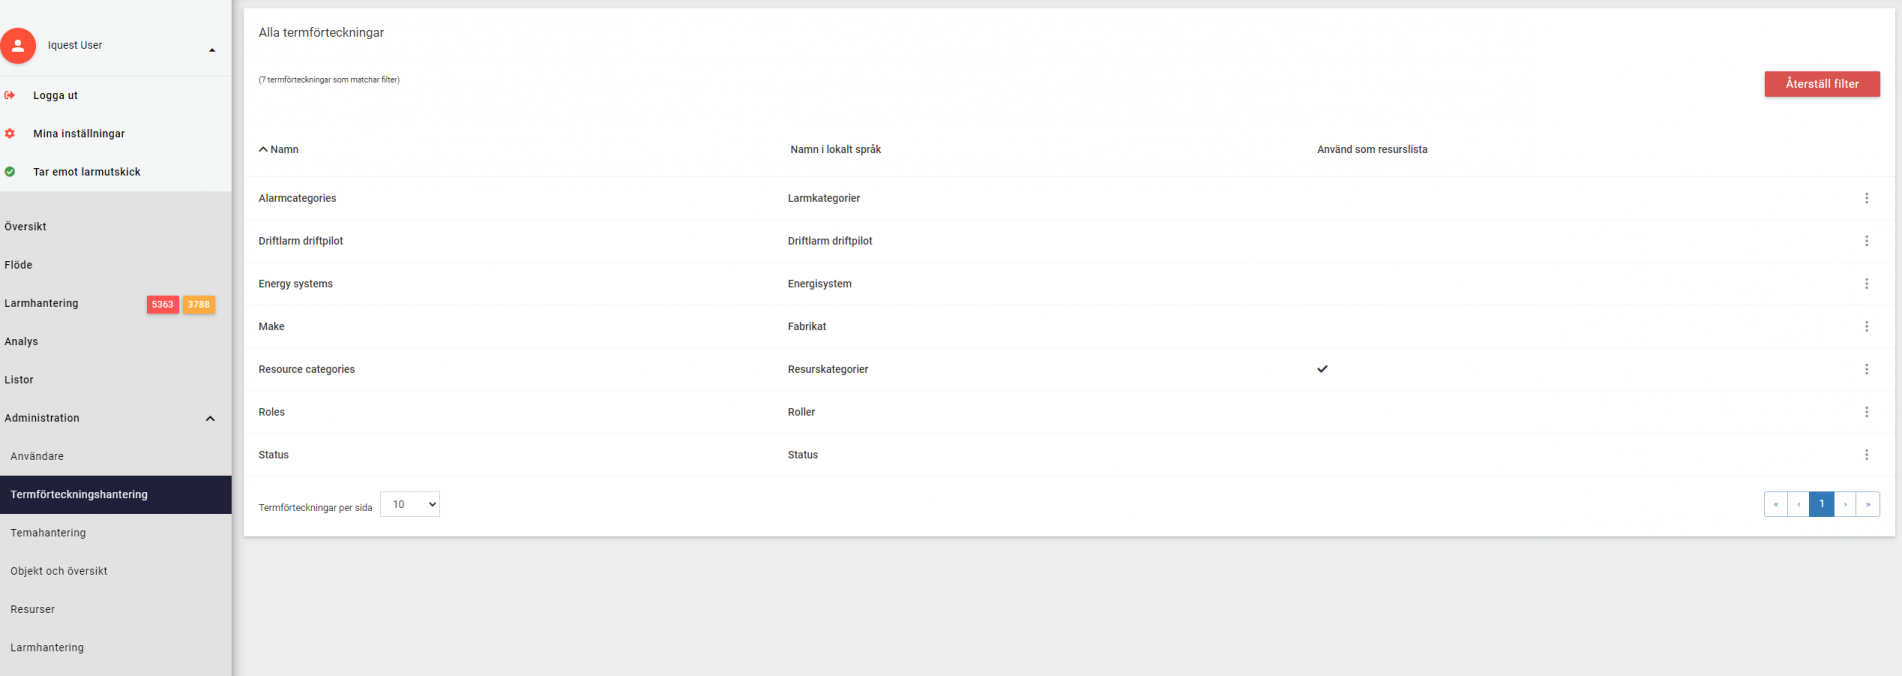
Task: Click the green Tar emot larmutskick check icon
Action: 10,172
